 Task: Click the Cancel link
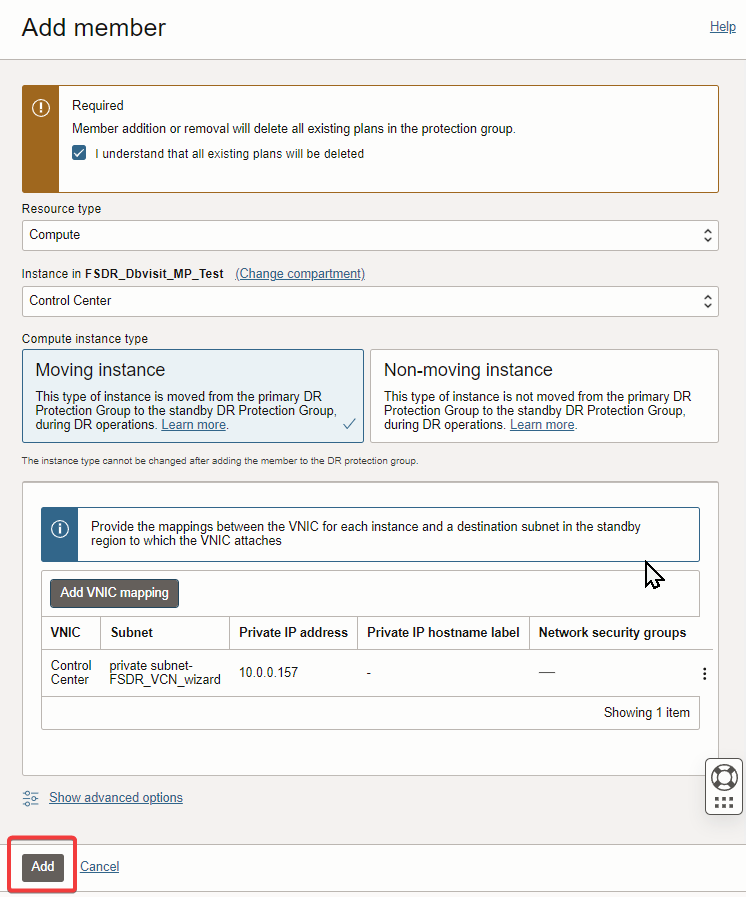[99, 867]
